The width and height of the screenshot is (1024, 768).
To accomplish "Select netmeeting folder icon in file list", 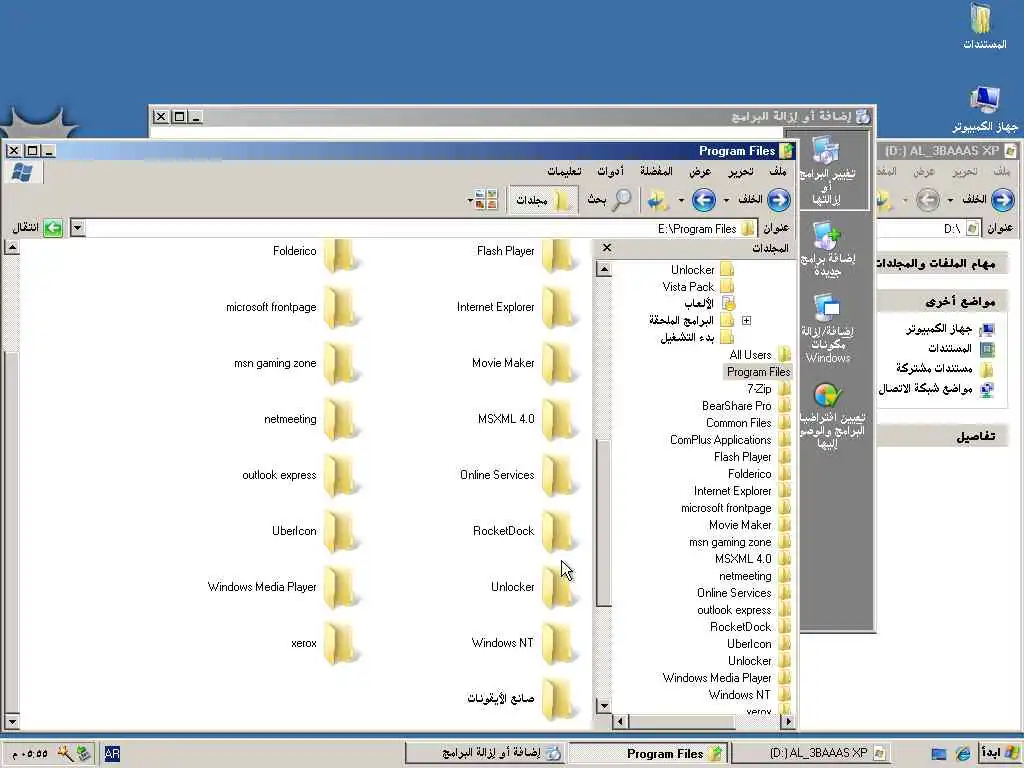I will point(341,419).
